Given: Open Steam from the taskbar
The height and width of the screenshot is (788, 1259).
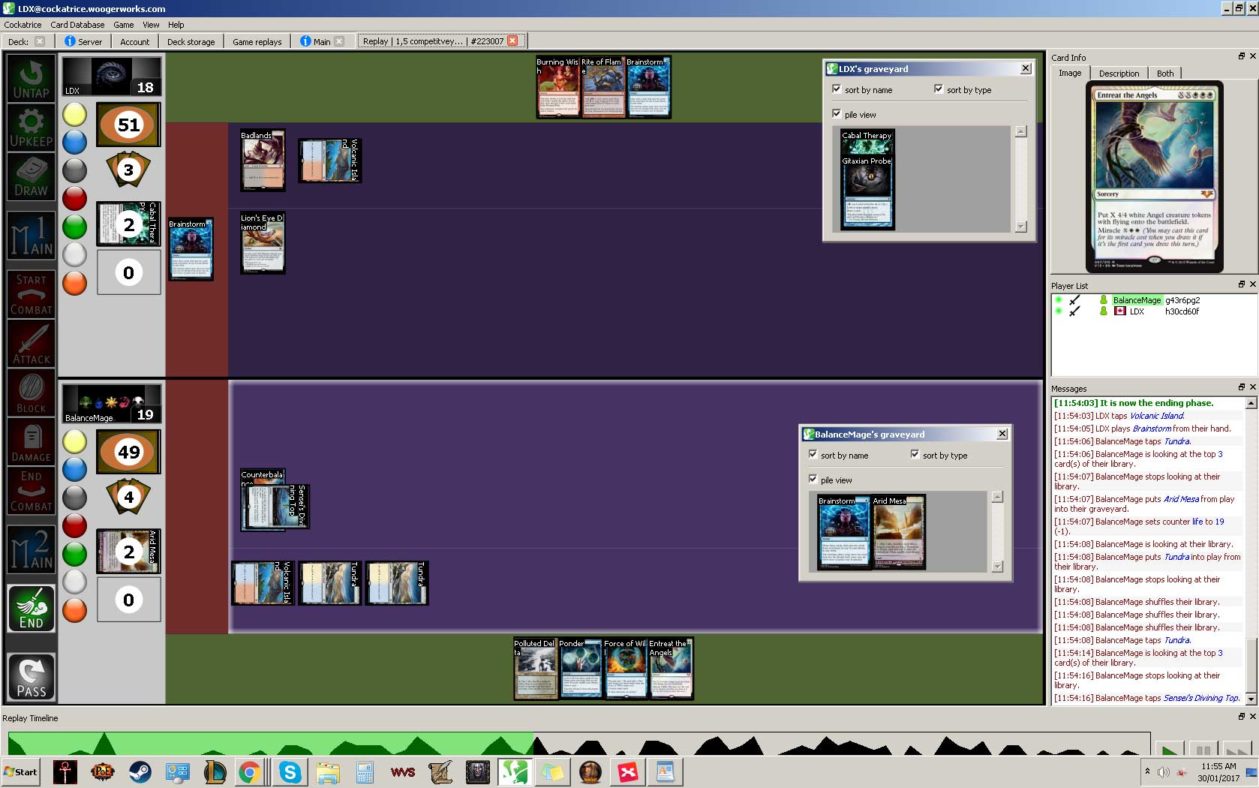Looking at the screenshot, I should point(140,772).
